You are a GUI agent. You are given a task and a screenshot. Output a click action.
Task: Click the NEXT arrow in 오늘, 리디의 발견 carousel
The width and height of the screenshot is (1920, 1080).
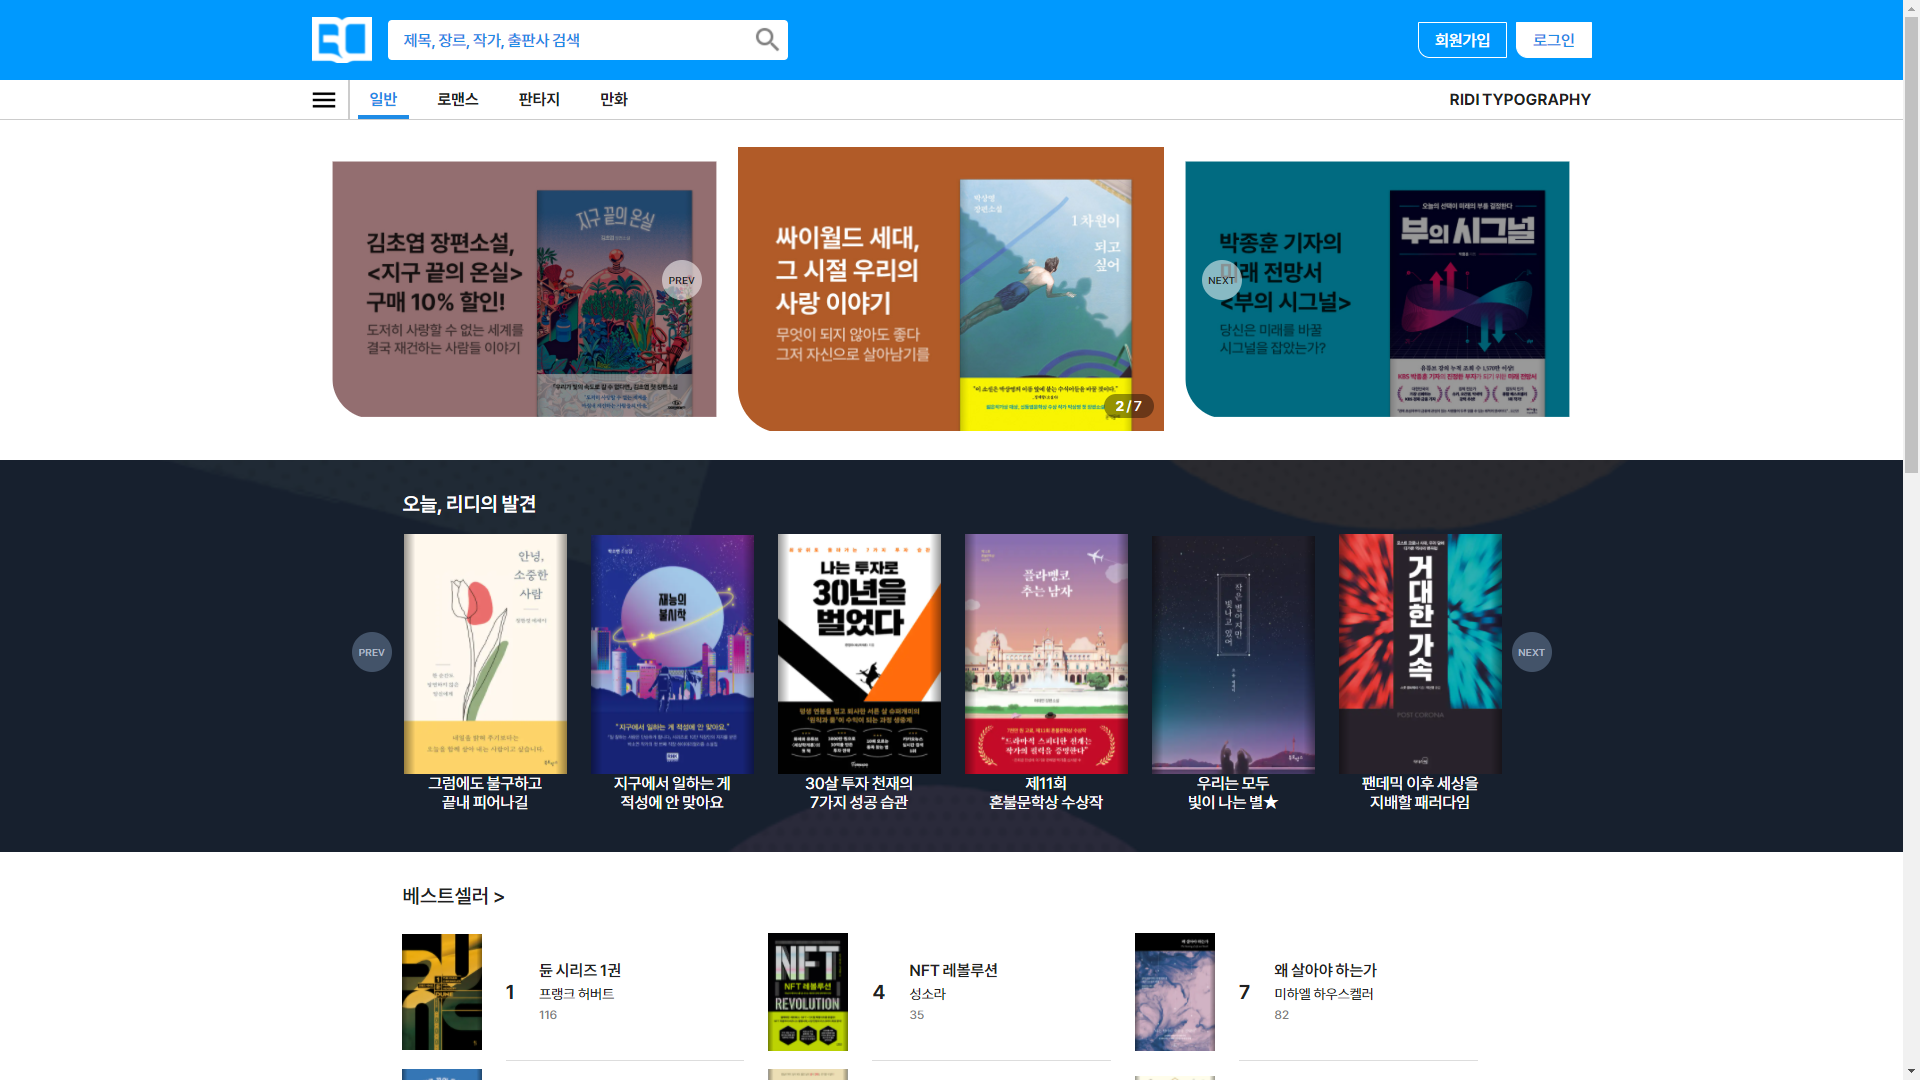(1531, 651)
